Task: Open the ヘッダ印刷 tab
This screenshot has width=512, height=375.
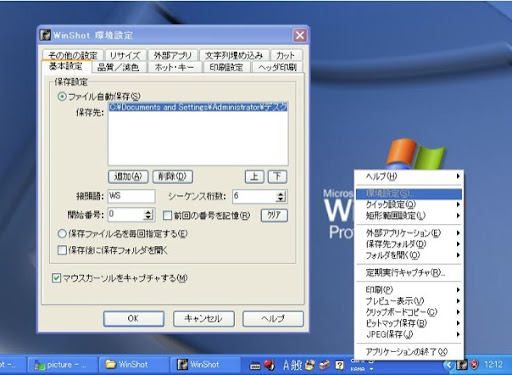Action: coord(278,67)
